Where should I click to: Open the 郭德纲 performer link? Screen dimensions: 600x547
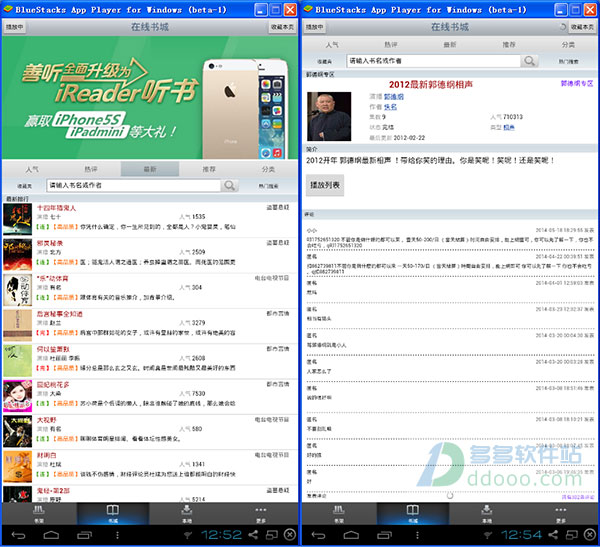[394, 97]
